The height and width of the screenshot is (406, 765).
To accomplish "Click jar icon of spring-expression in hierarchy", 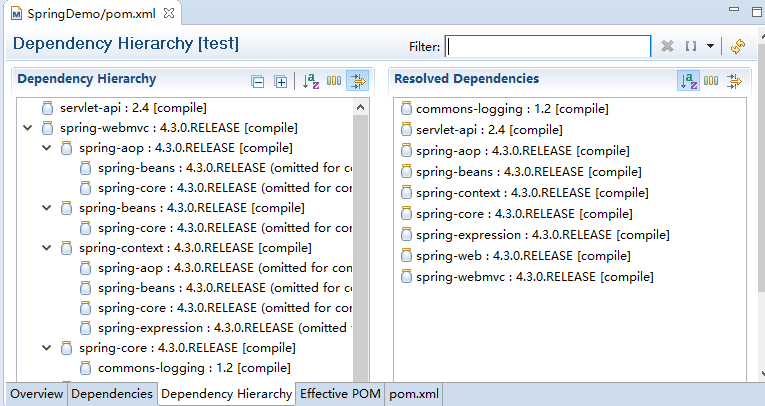I will click(x=85, y=328).
